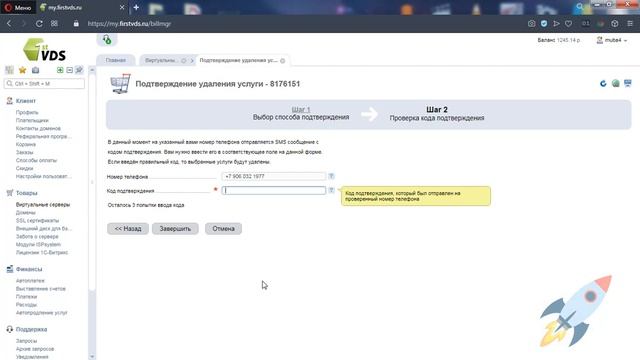Open new browser tab with plus

pos(136,7)
